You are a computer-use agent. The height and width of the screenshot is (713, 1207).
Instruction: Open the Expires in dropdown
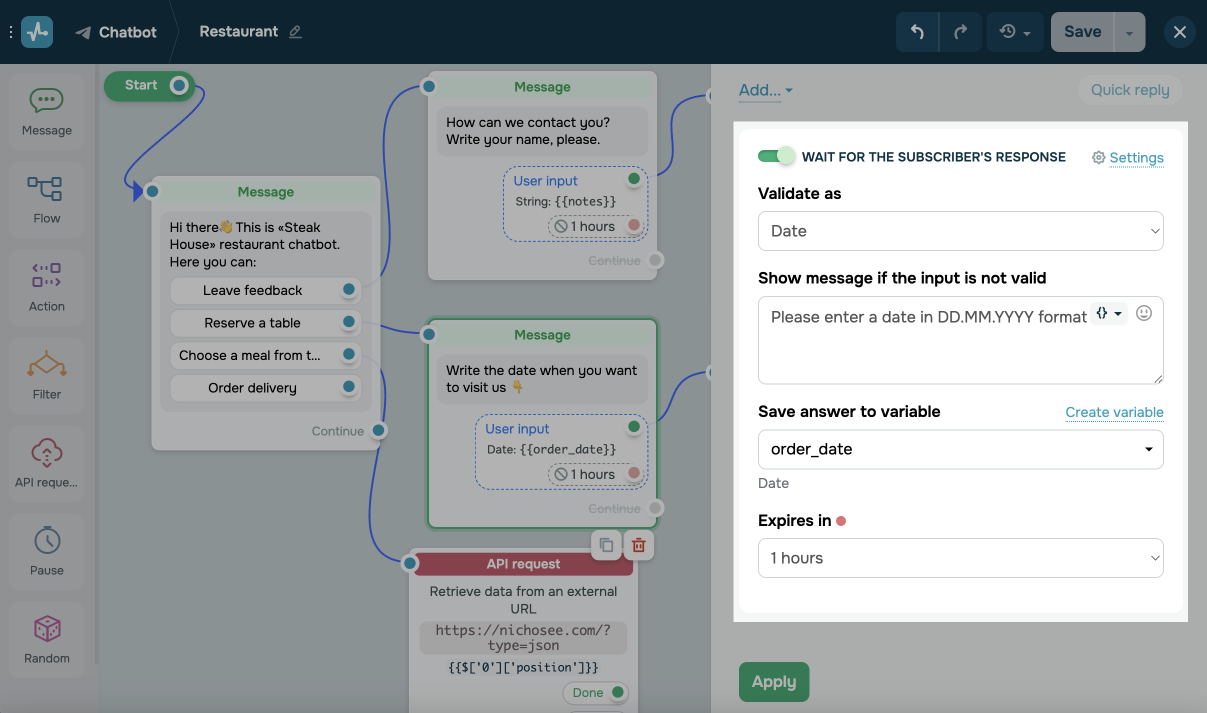[960, 558]
